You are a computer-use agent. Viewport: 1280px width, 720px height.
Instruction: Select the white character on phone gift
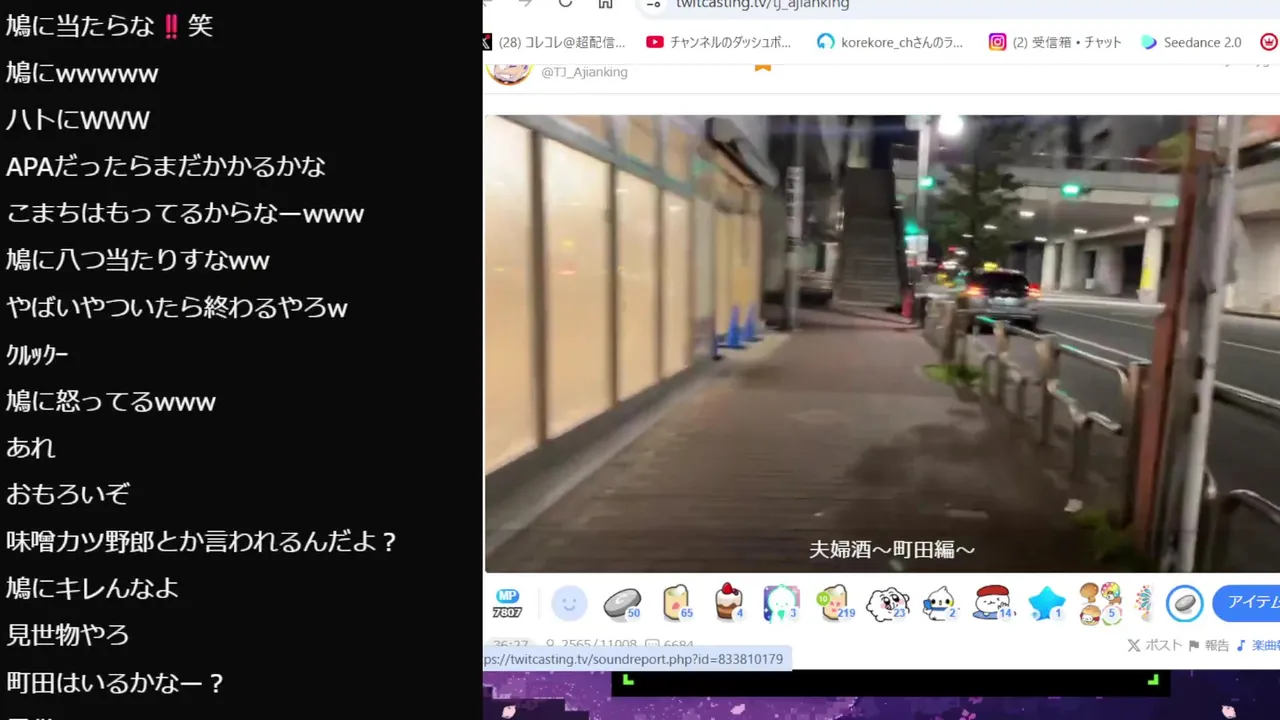[x=940, y=603]
